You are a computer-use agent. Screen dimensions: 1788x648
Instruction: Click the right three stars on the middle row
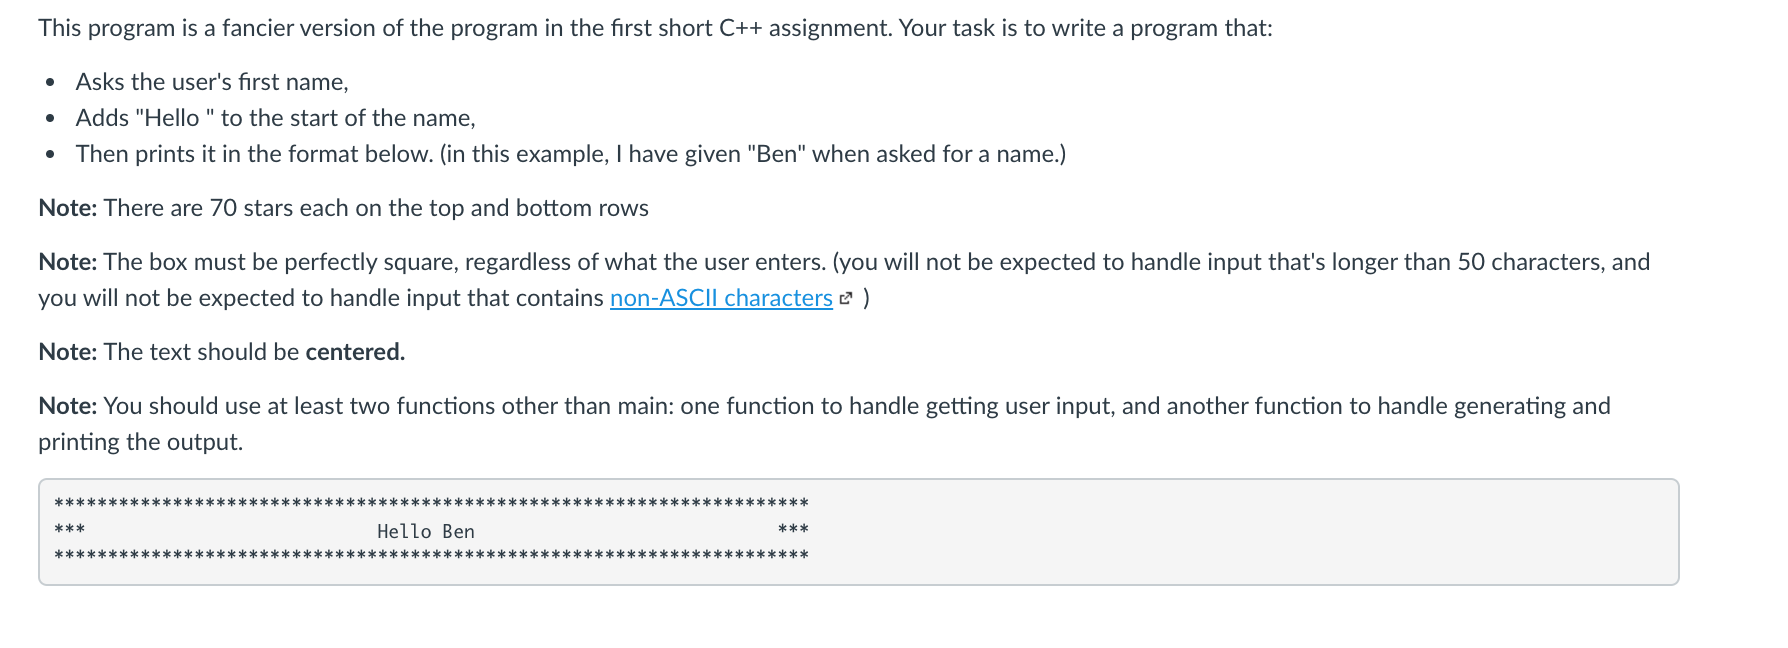click(792, 529)
